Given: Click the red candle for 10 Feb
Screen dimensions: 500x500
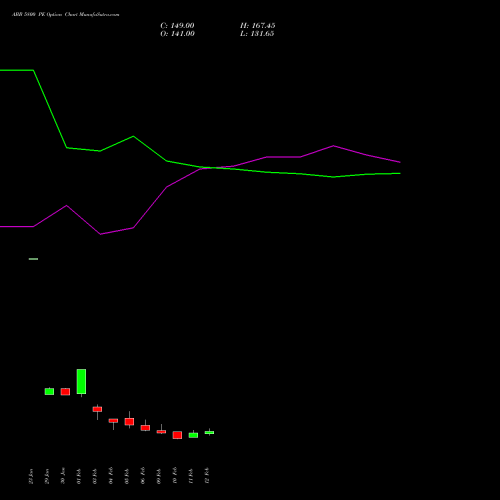Looking at the screenshot, I should click(177, 435).
